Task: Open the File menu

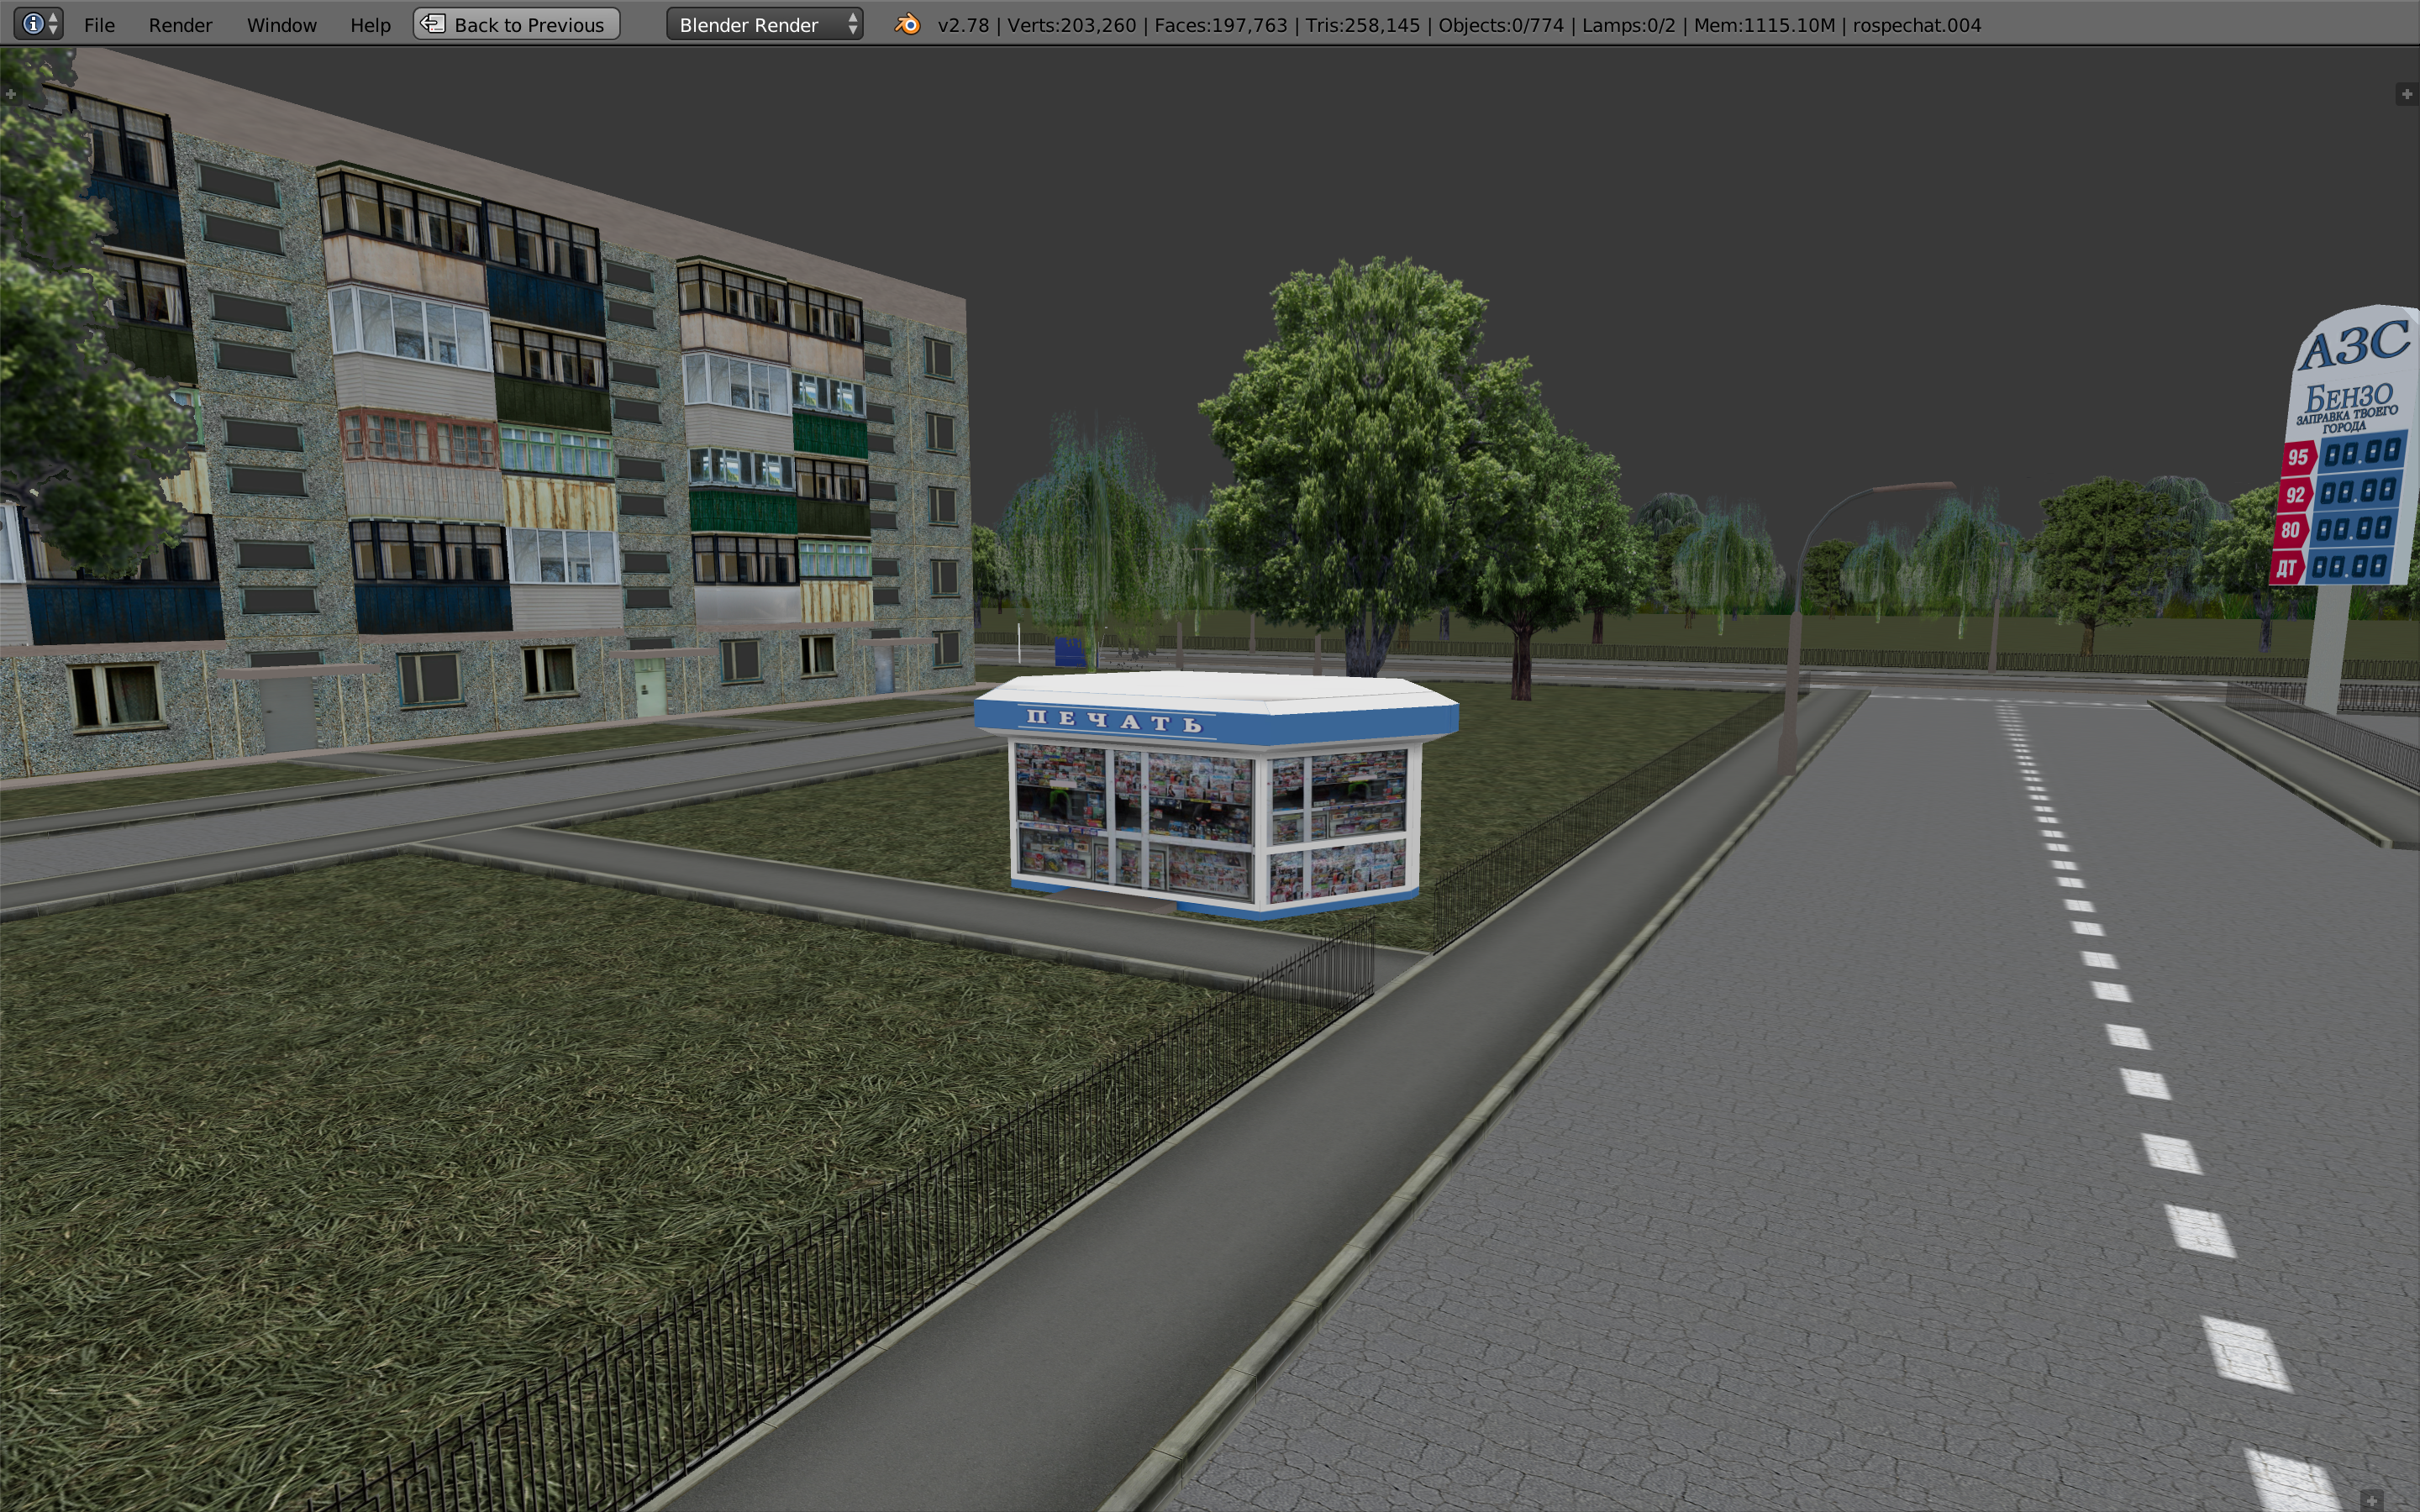Action: coord(99,25)
